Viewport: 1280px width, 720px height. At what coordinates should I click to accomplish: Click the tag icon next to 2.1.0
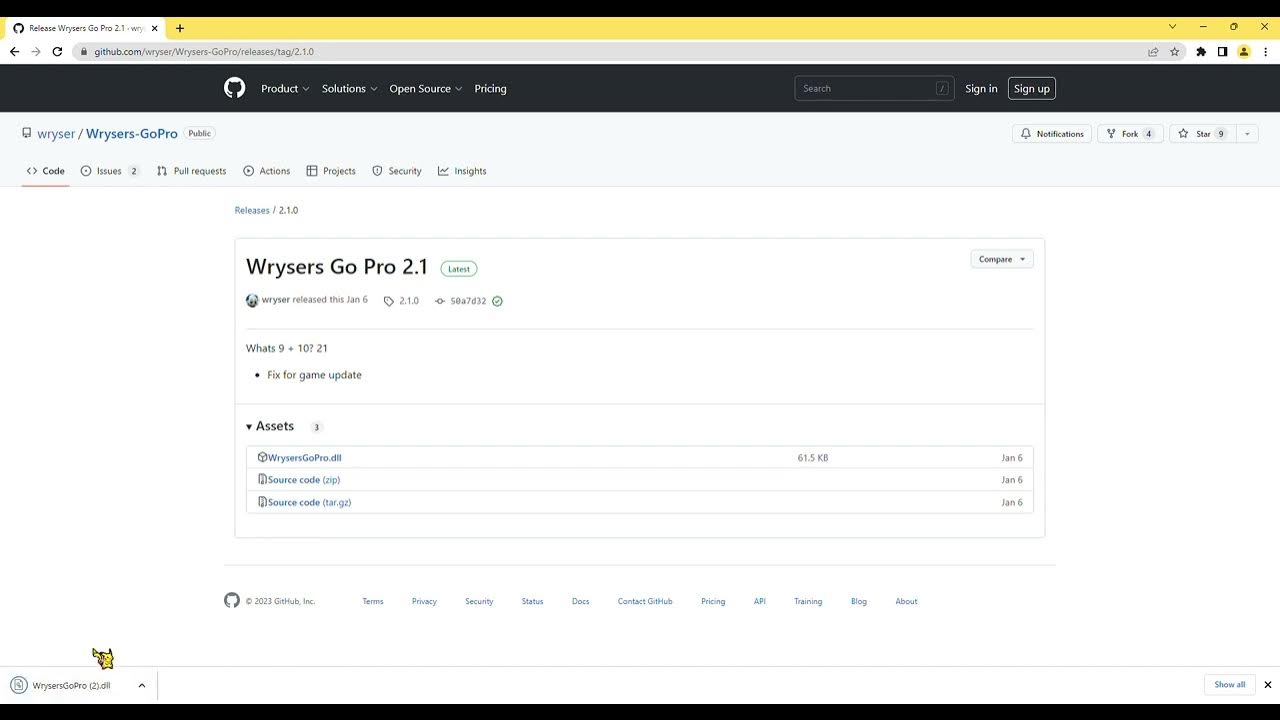coord(389,301)
